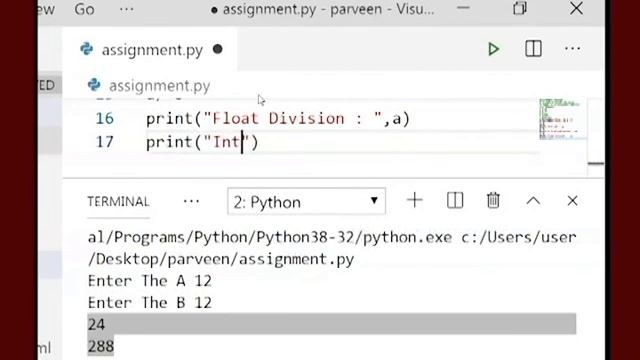Screen dimensions: 640x360
Task: Open terminal selector '2: Python' dropdown
Action: pos(306,201)
